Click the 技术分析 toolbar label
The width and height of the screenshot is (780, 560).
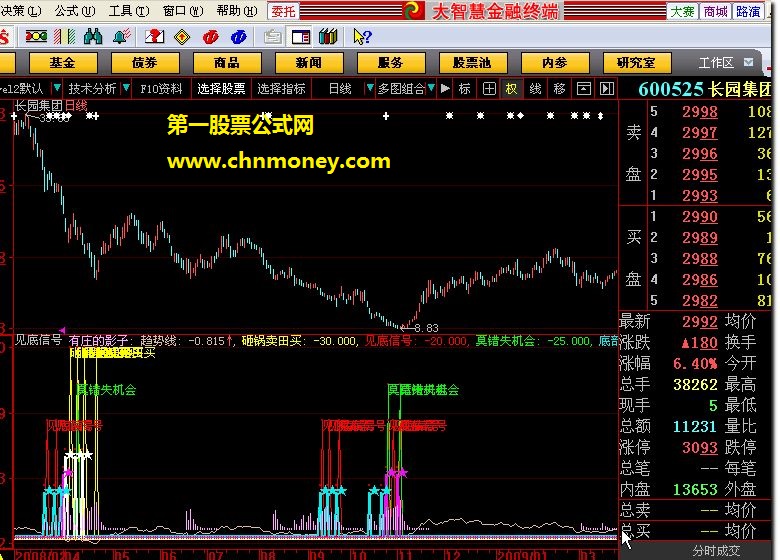[x=92, y=89]
